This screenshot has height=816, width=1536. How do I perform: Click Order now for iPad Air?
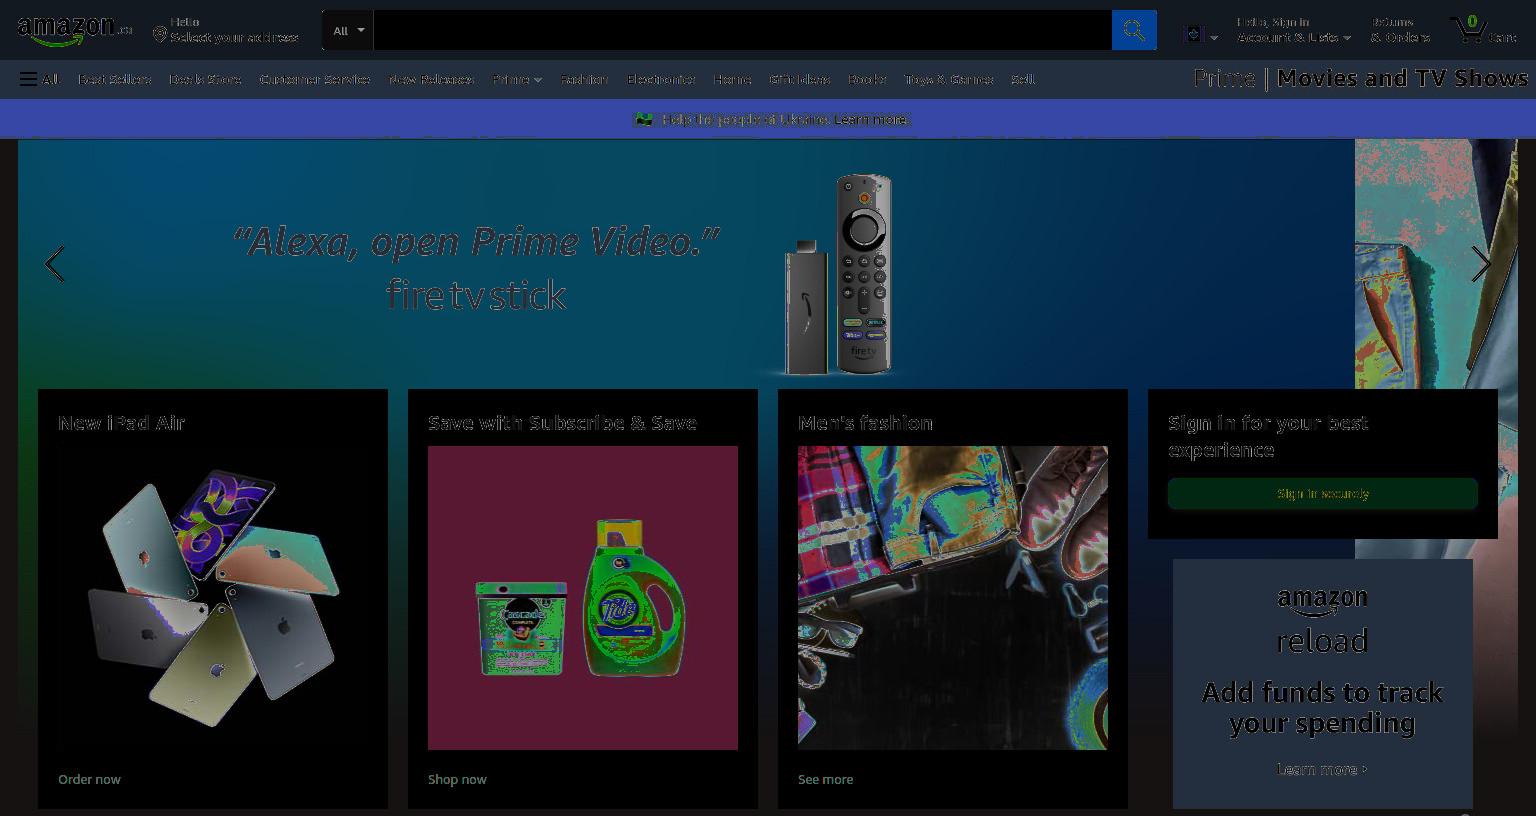click(x=89, y=779)
